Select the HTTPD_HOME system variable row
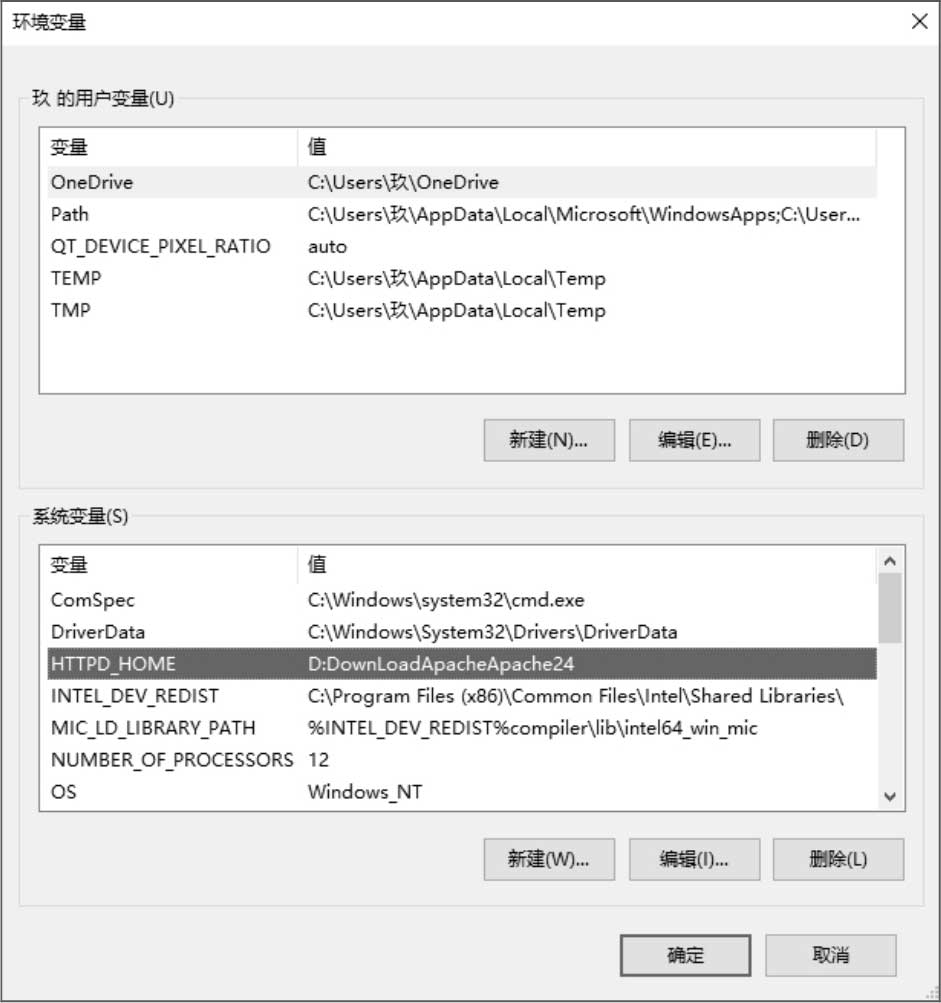This screenshot has height=1003, width=941. point(462,664)
